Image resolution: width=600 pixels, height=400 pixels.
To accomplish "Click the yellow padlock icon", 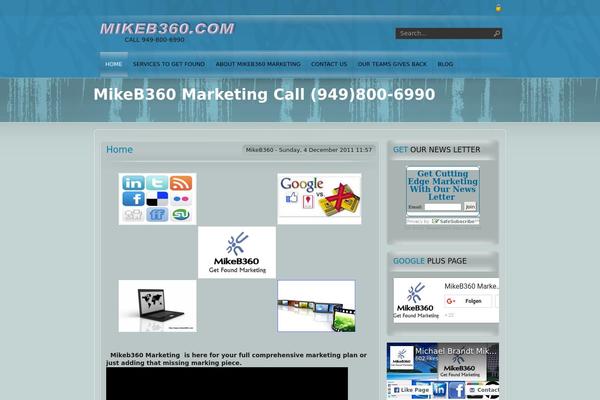I will 498,8.
